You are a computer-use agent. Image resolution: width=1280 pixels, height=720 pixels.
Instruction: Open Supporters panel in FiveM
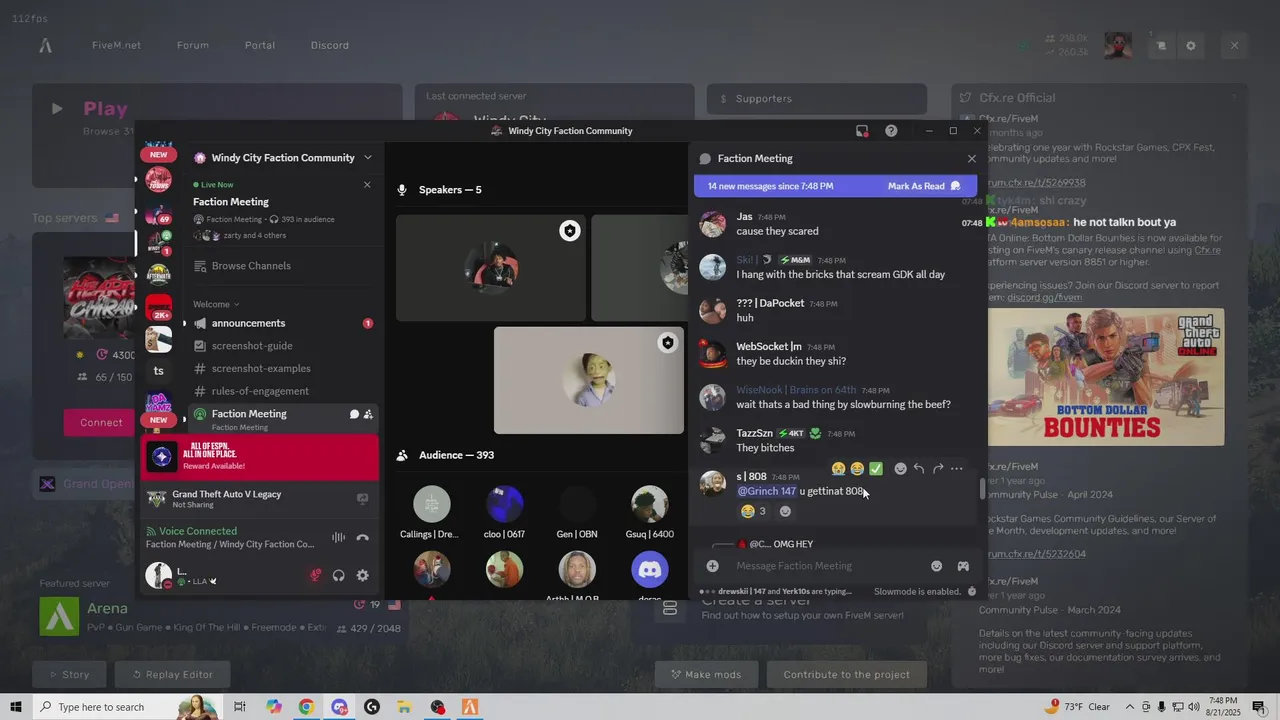(817, 99)
